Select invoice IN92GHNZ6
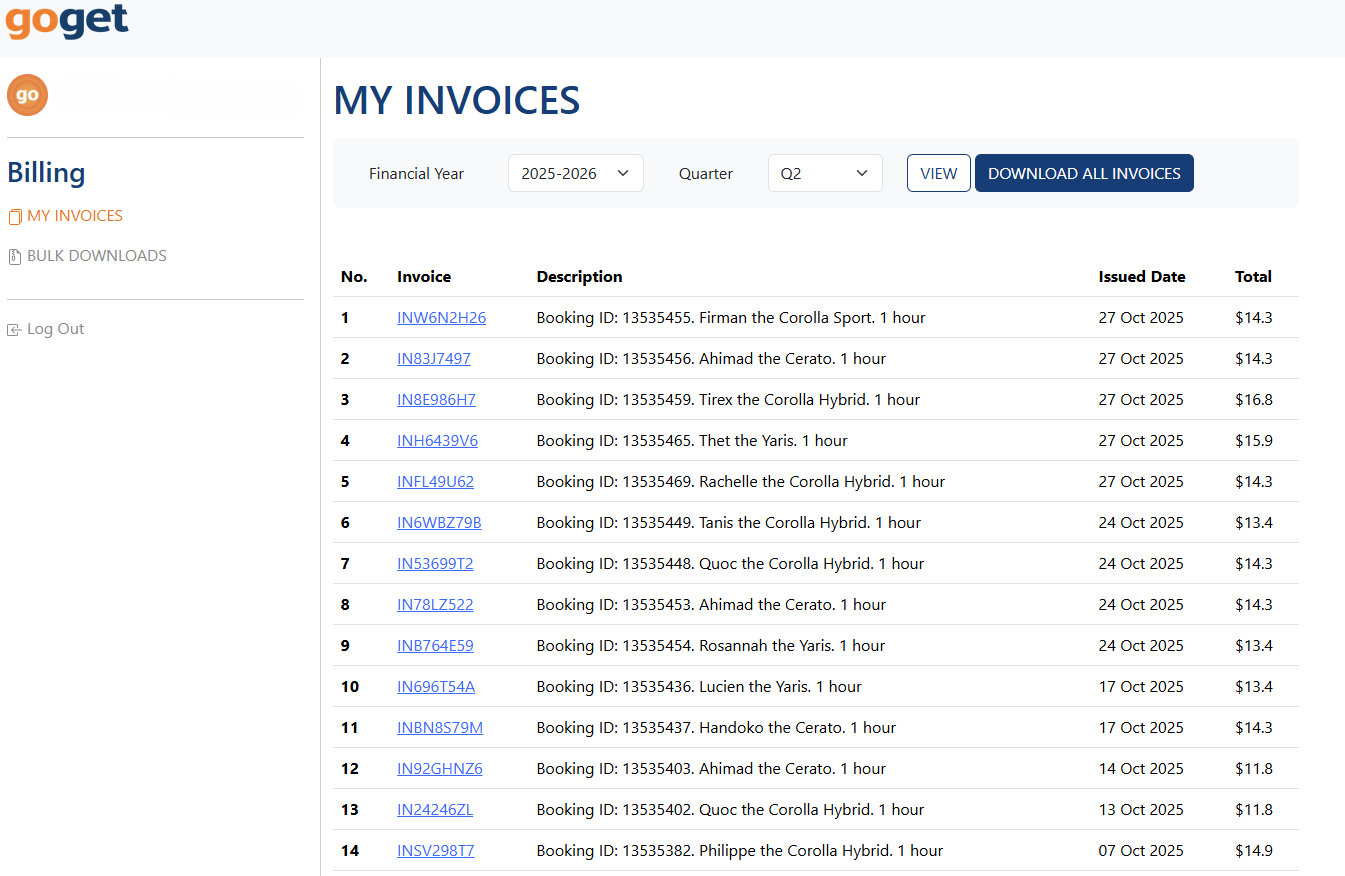The height and width of the screenshot is (876, 1345). (439, 769)
